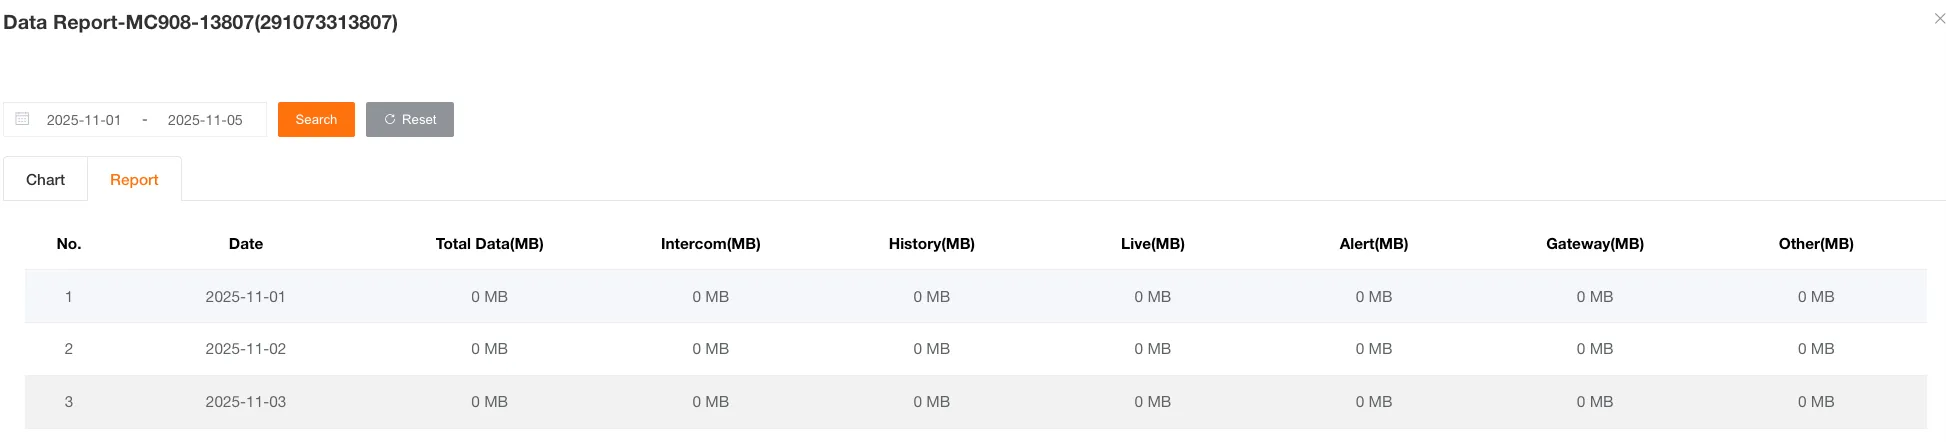Screen dimensions: 1946x442
Task: Click the Live(MB) column header
Action: click(x=1152, y=244)
